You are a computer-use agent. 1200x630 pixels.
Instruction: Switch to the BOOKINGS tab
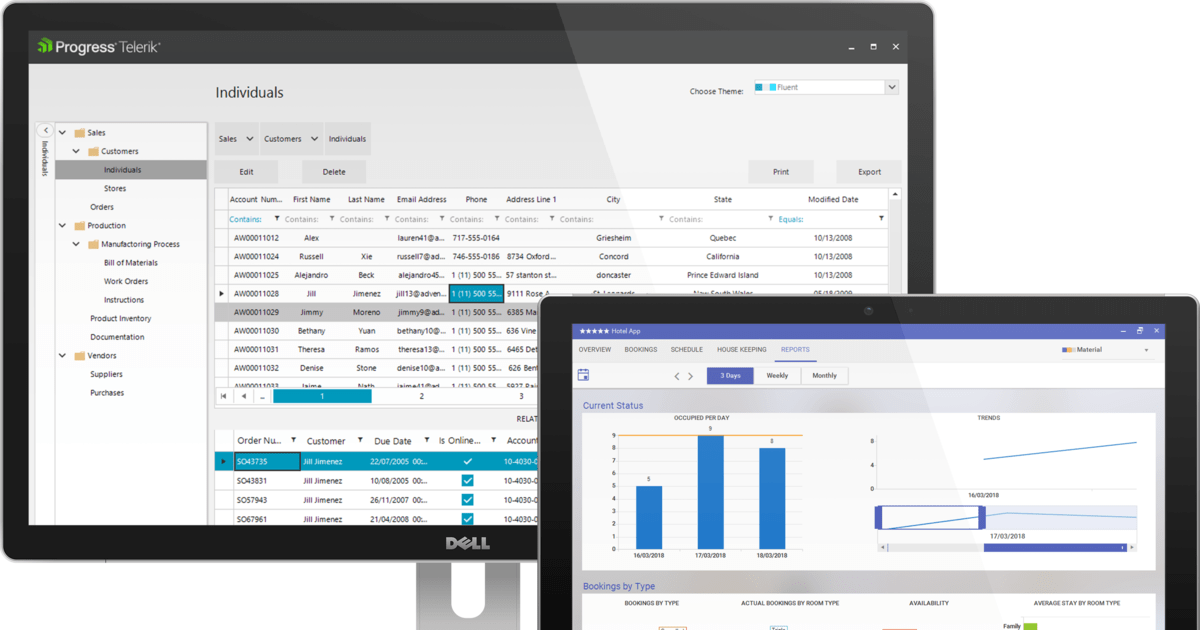640,349
